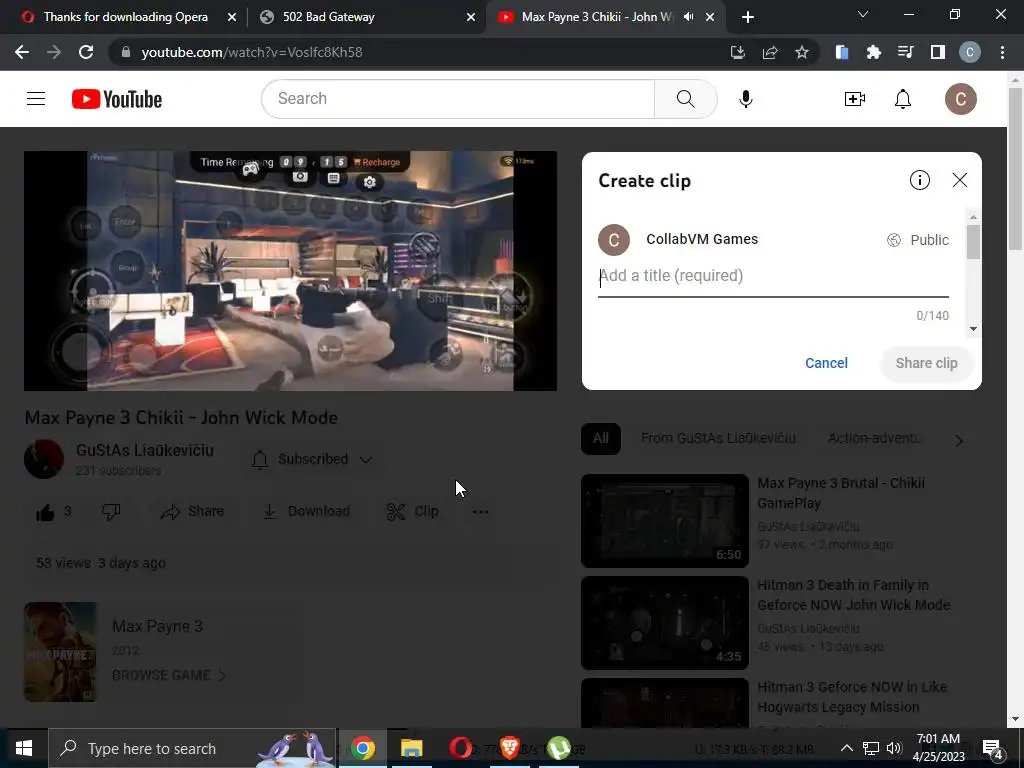Open the notifications bell
The image size is (1024, 768).
point(903,99)
